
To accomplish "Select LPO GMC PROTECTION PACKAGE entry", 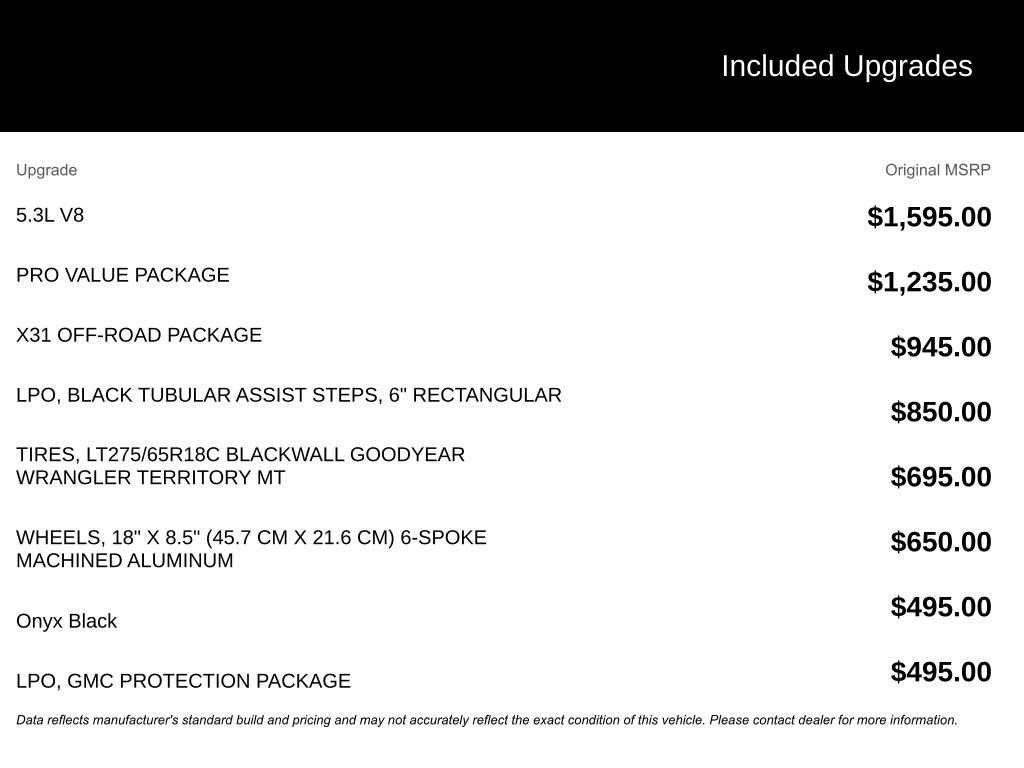I will 184,681.
